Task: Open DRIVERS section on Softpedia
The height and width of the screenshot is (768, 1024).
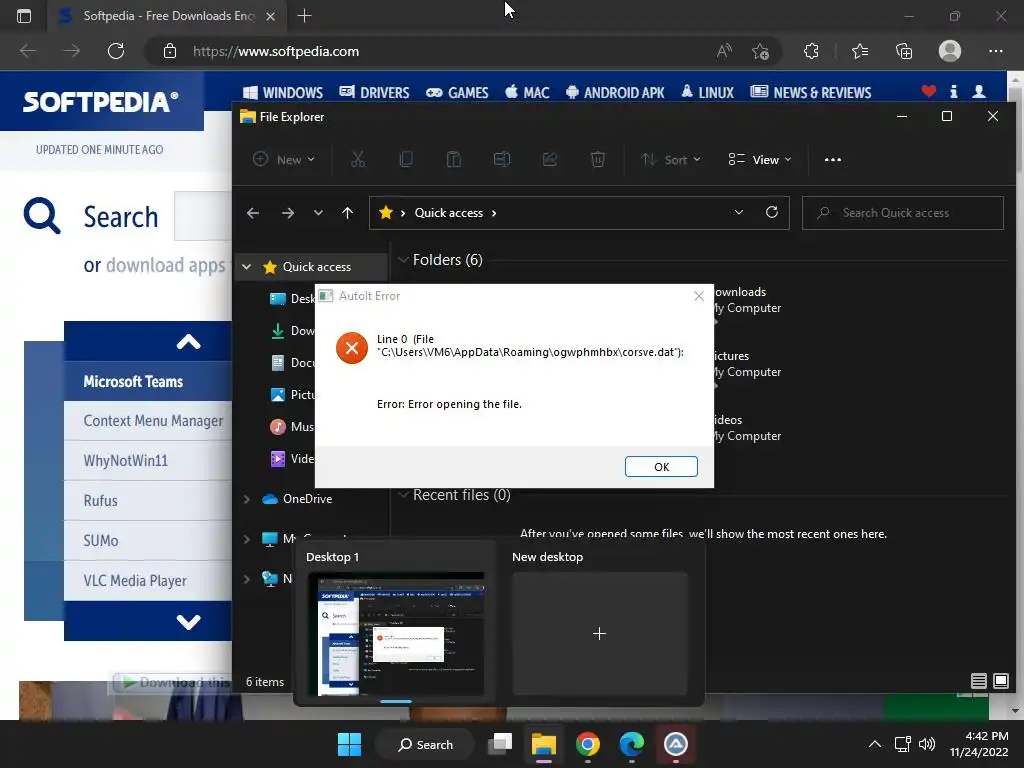Action: (x=374, y=93)
